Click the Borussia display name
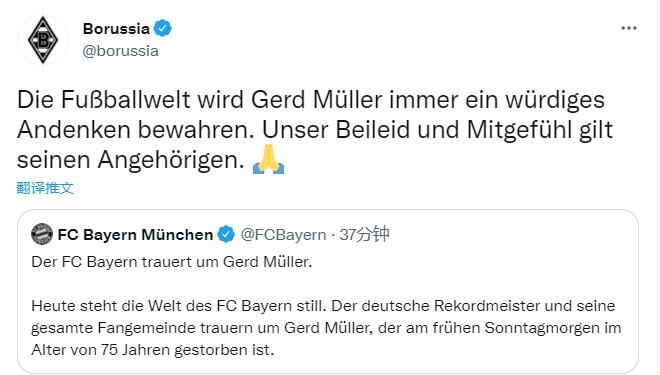 (x=116, y=29)
